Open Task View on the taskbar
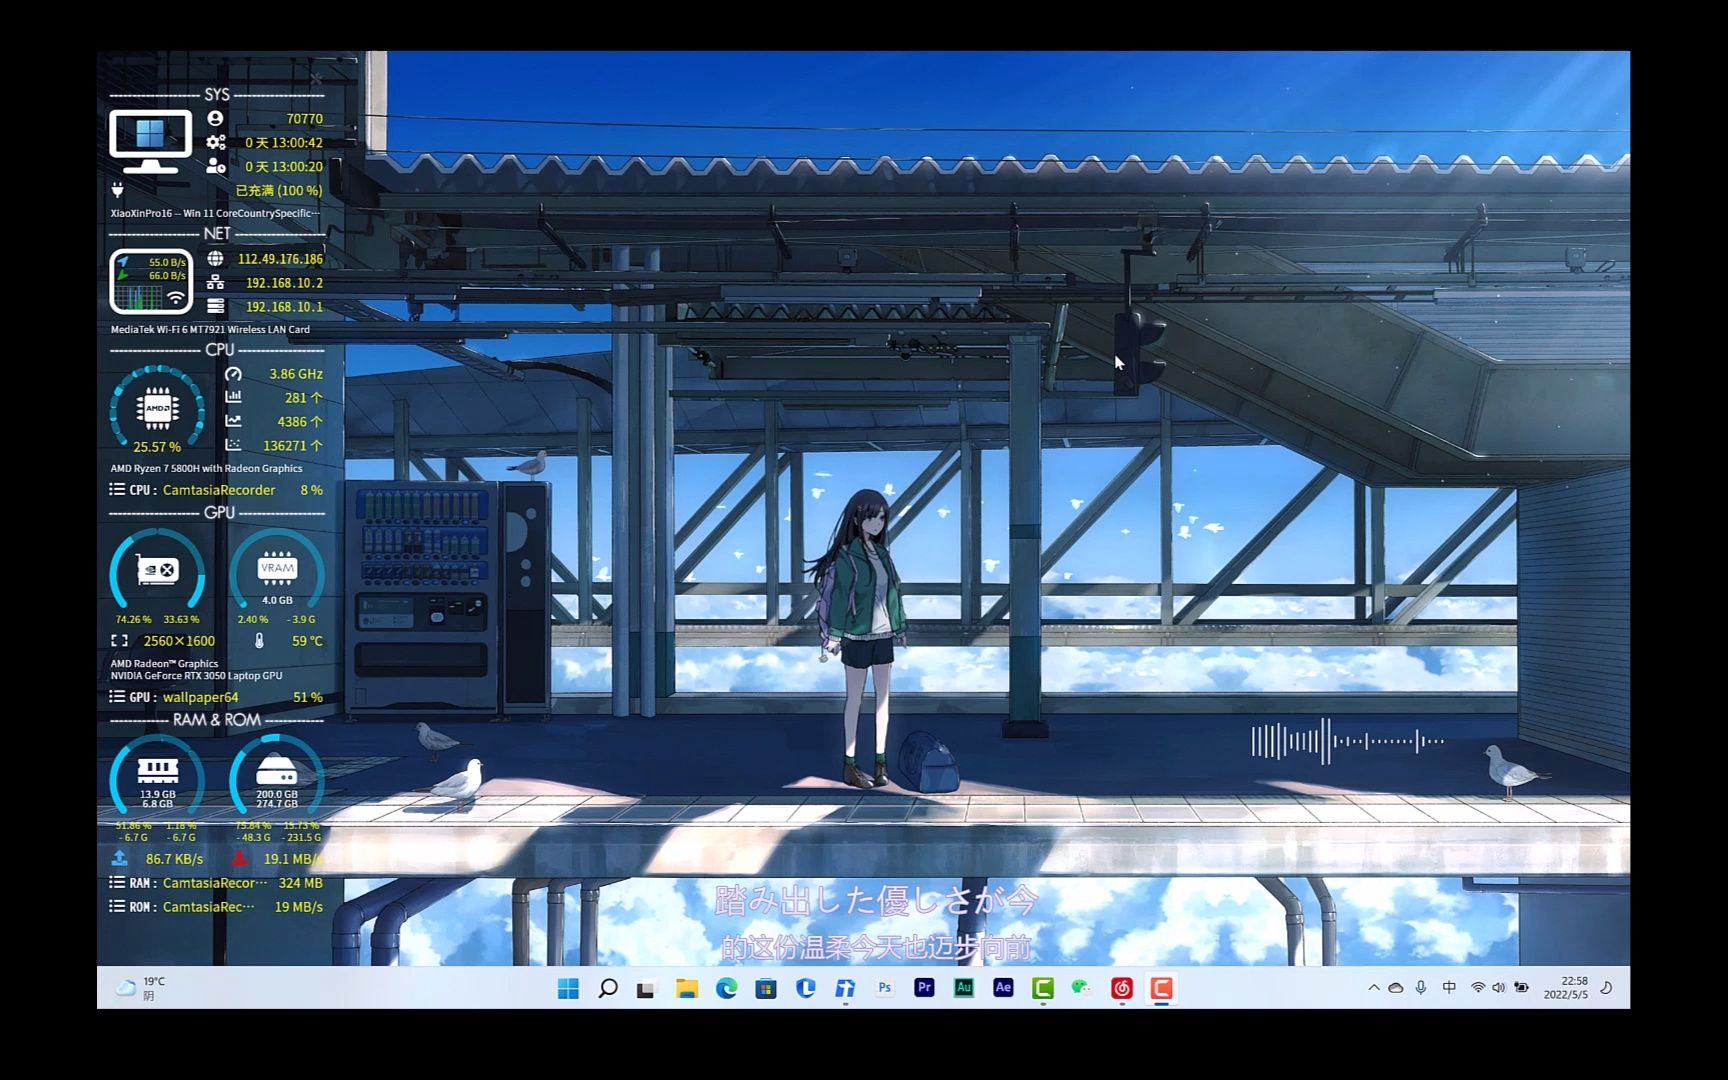Viewport: 1728px width, 1080px height. (646, 989)
